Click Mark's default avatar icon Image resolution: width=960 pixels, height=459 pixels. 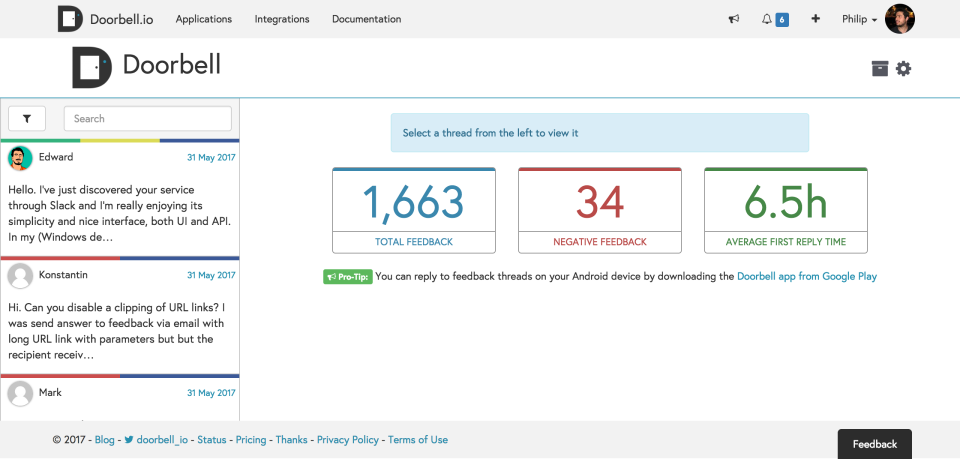coord(20,394)
